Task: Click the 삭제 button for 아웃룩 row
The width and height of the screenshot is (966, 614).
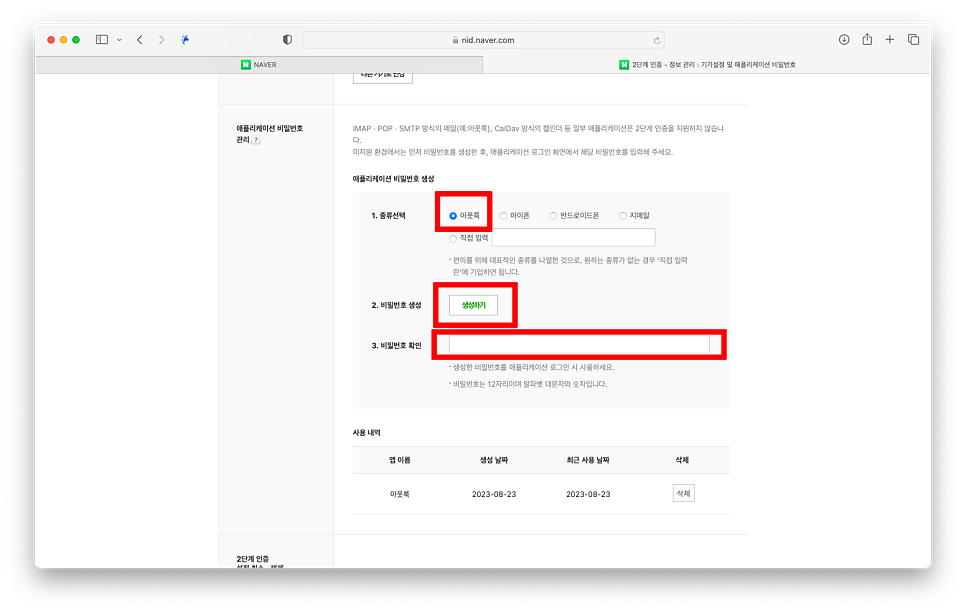Action: pos(683,493)
